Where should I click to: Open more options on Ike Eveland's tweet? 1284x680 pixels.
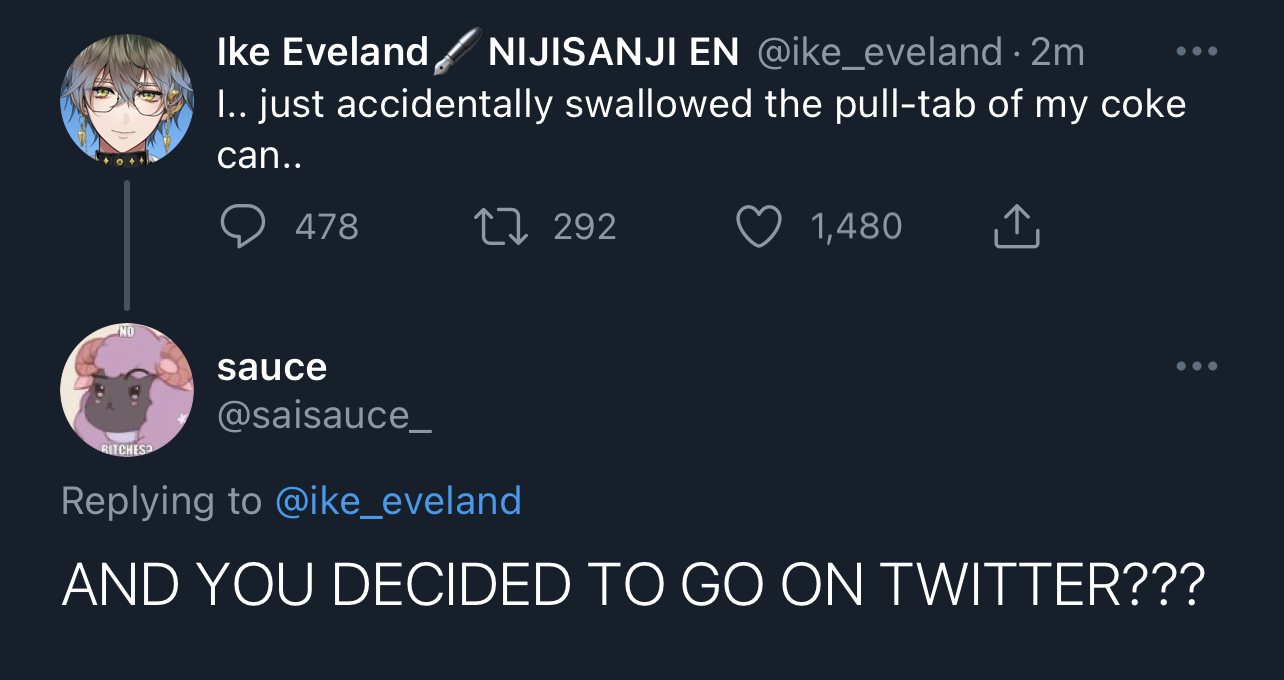[x=1196, y=51]
